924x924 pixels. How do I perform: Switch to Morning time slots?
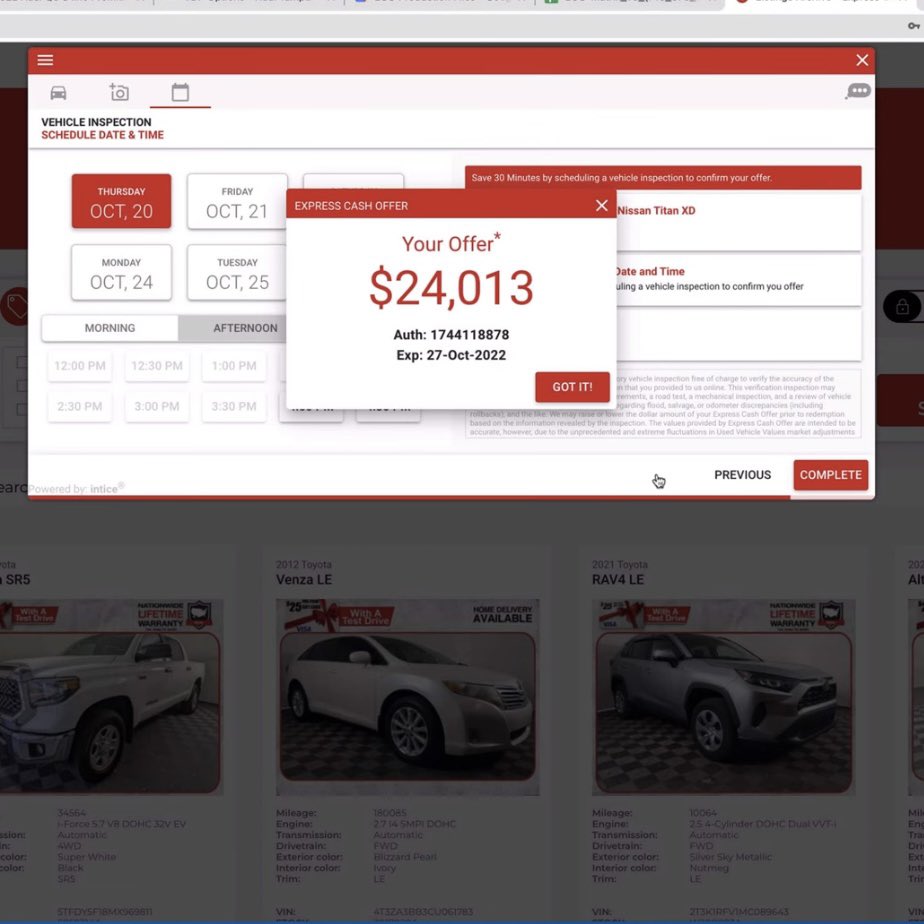click(x=110, y=328)
